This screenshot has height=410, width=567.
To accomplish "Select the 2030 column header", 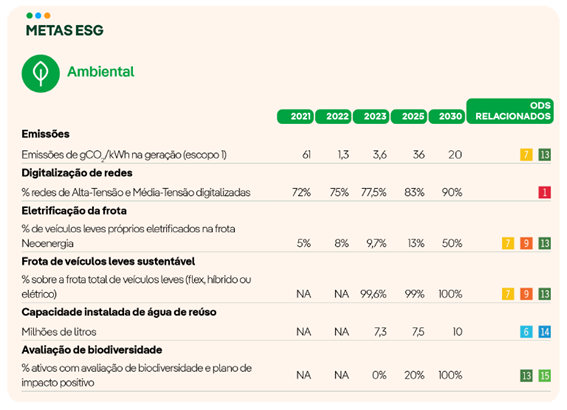I will coord(447,116).
